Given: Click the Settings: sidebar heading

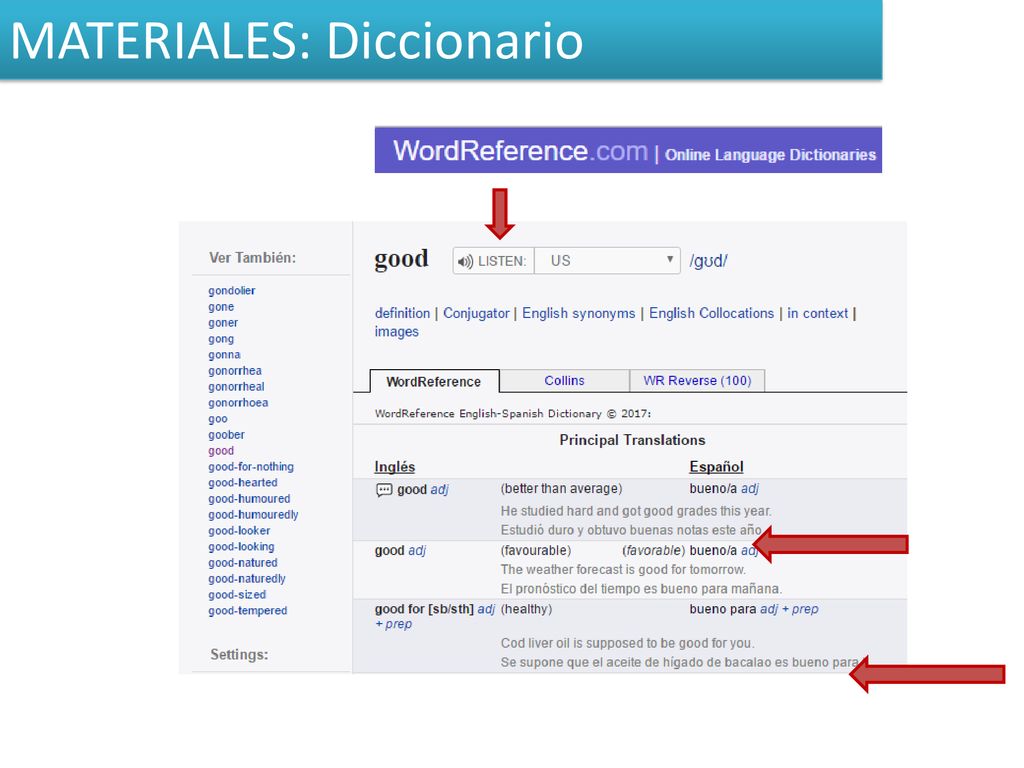Looking at the screenshot, I should click(239, 654).
